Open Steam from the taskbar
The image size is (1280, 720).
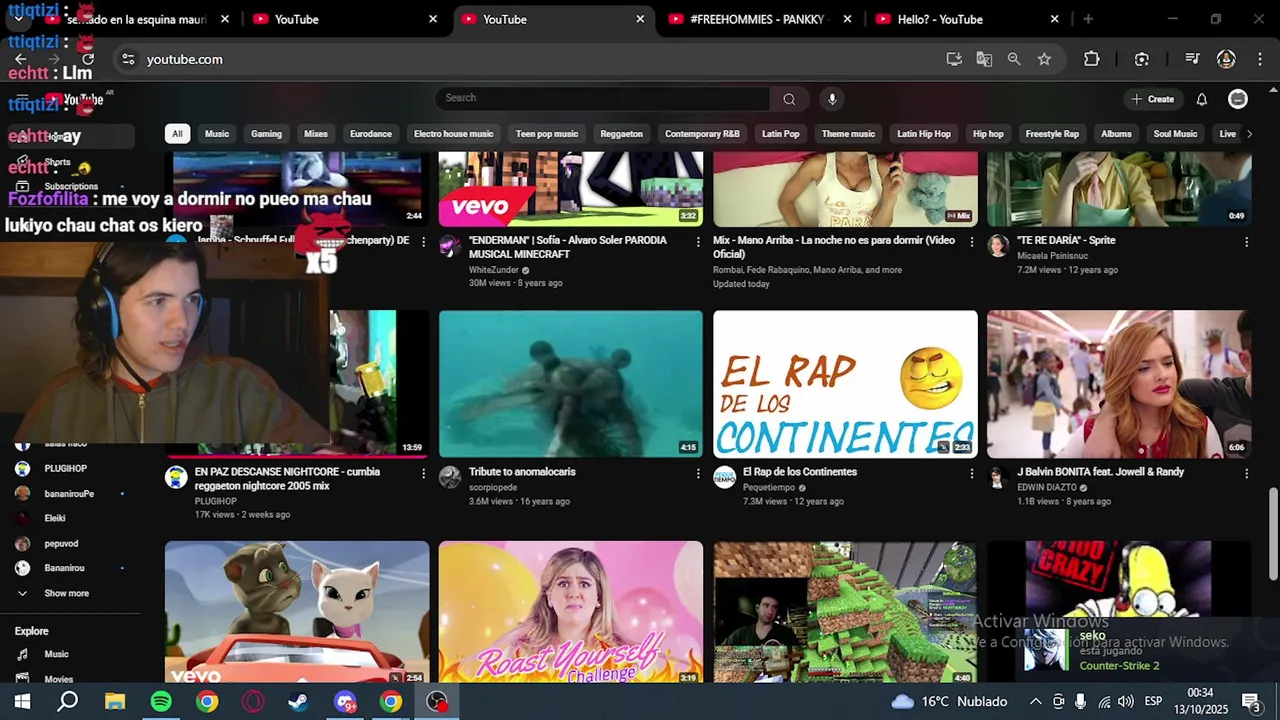tap(298, 702)
